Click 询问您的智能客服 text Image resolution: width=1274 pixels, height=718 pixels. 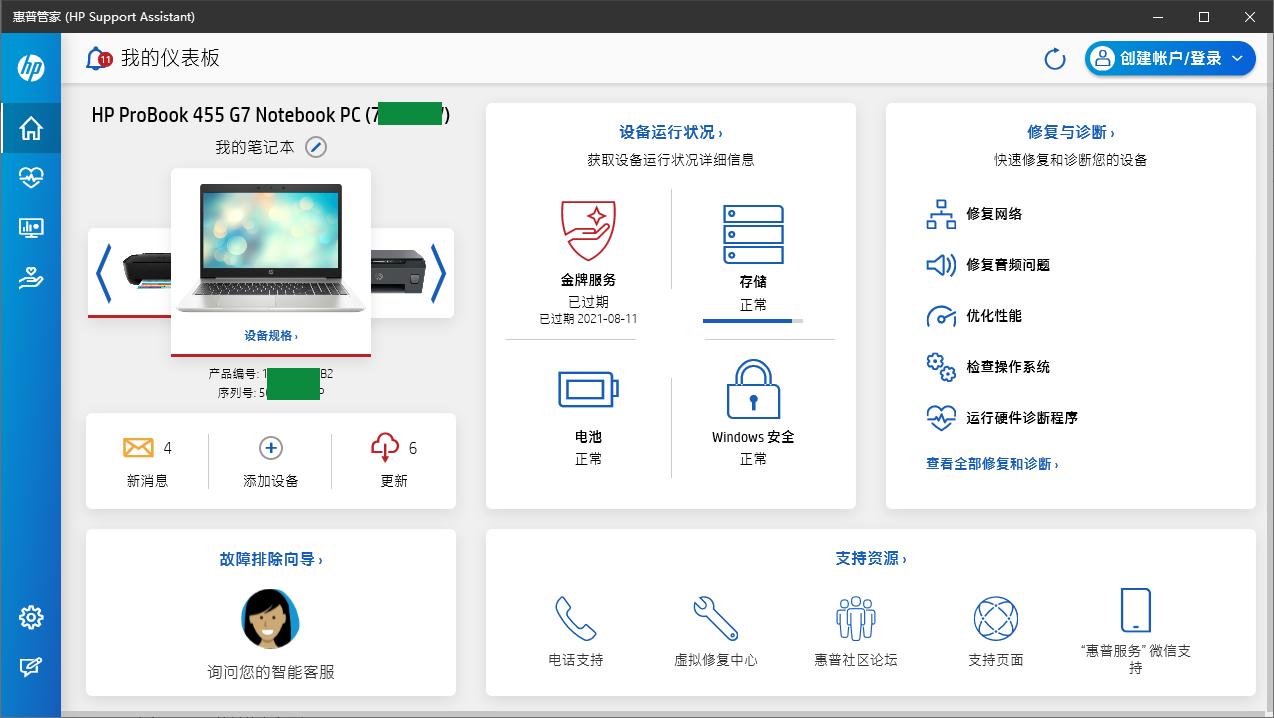pyautogui.click(x=271, y=672)
